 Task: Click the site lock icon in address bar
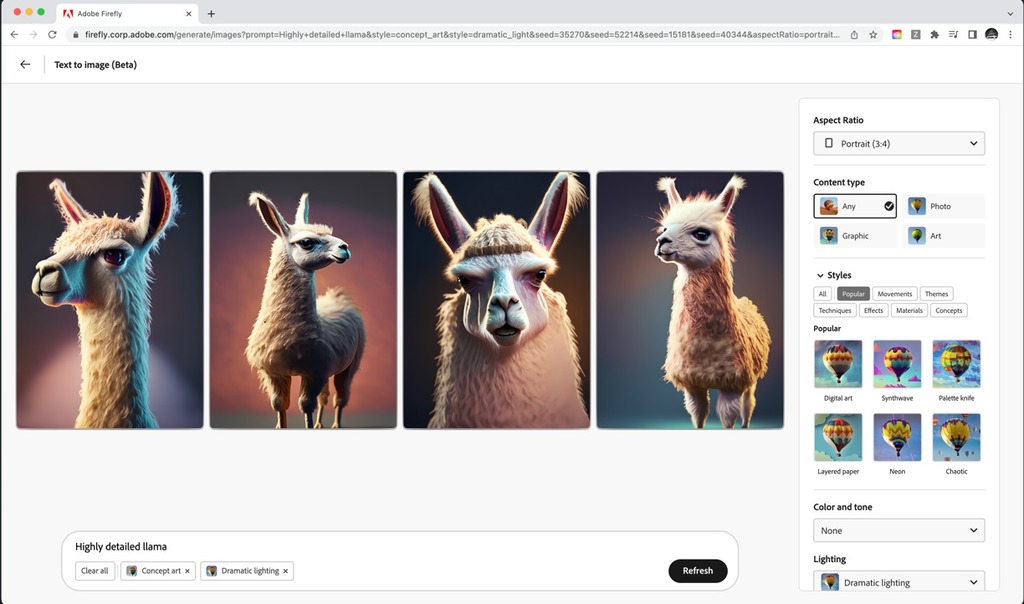pyautogui.click(x=76, y=35)
